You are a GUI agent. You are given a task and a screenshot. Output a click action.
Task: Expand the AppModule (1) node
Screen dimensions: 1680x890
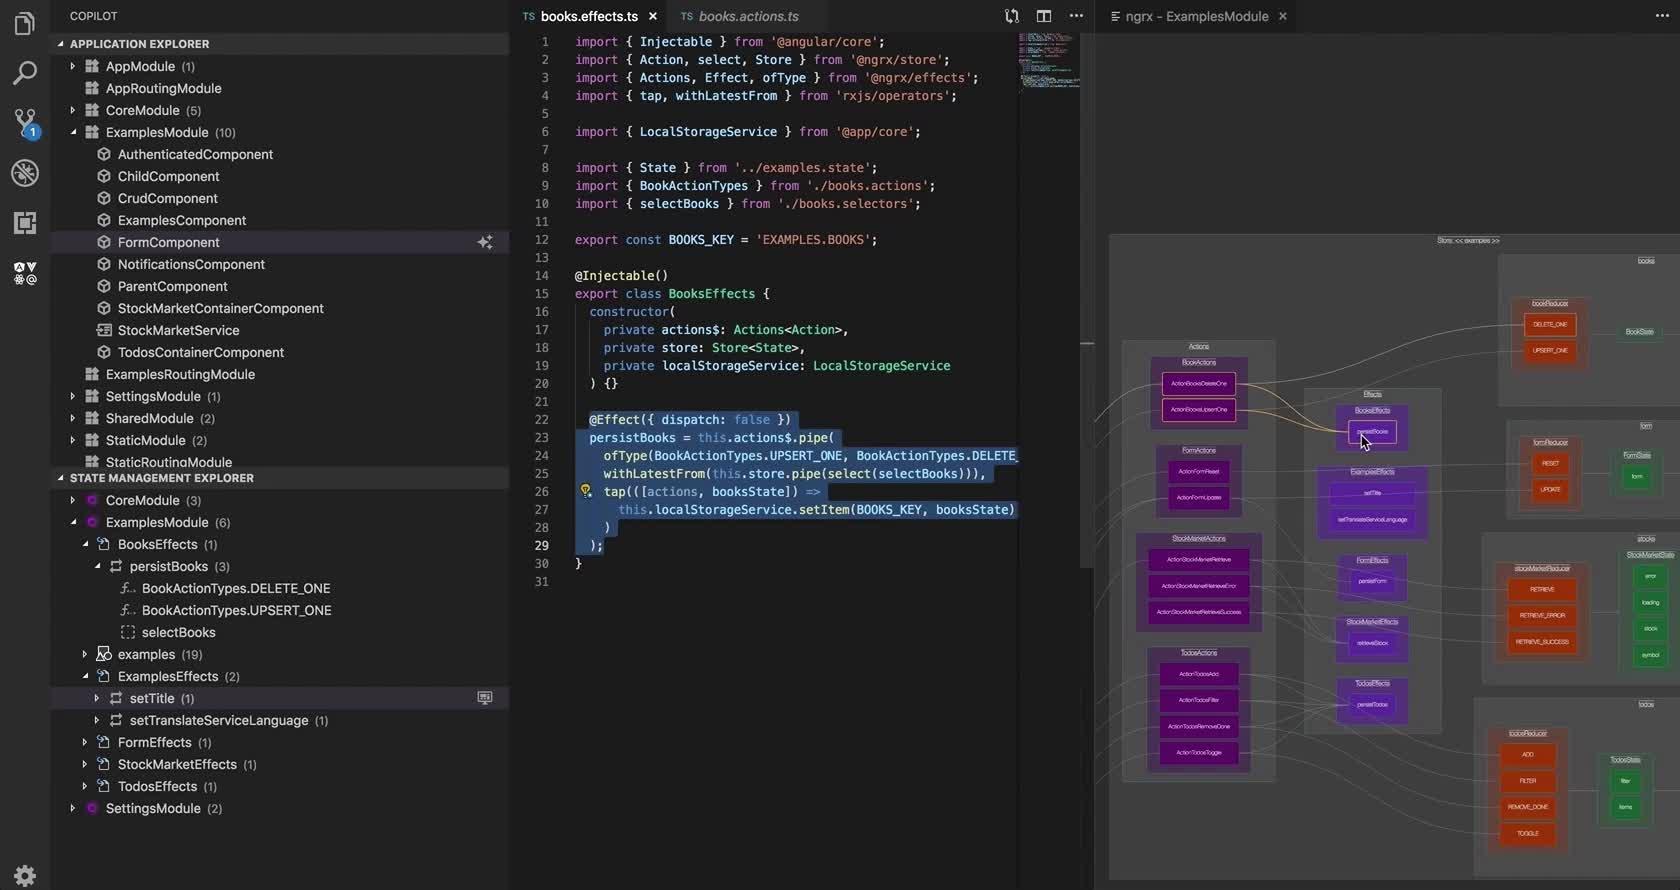(73, 66)
